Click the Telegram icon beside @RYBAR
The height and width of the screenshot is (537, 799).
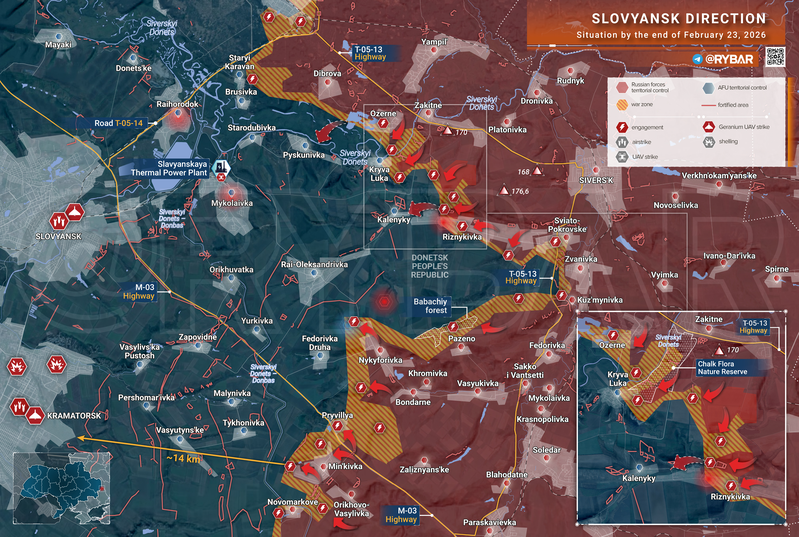click(x=697, y=60)
